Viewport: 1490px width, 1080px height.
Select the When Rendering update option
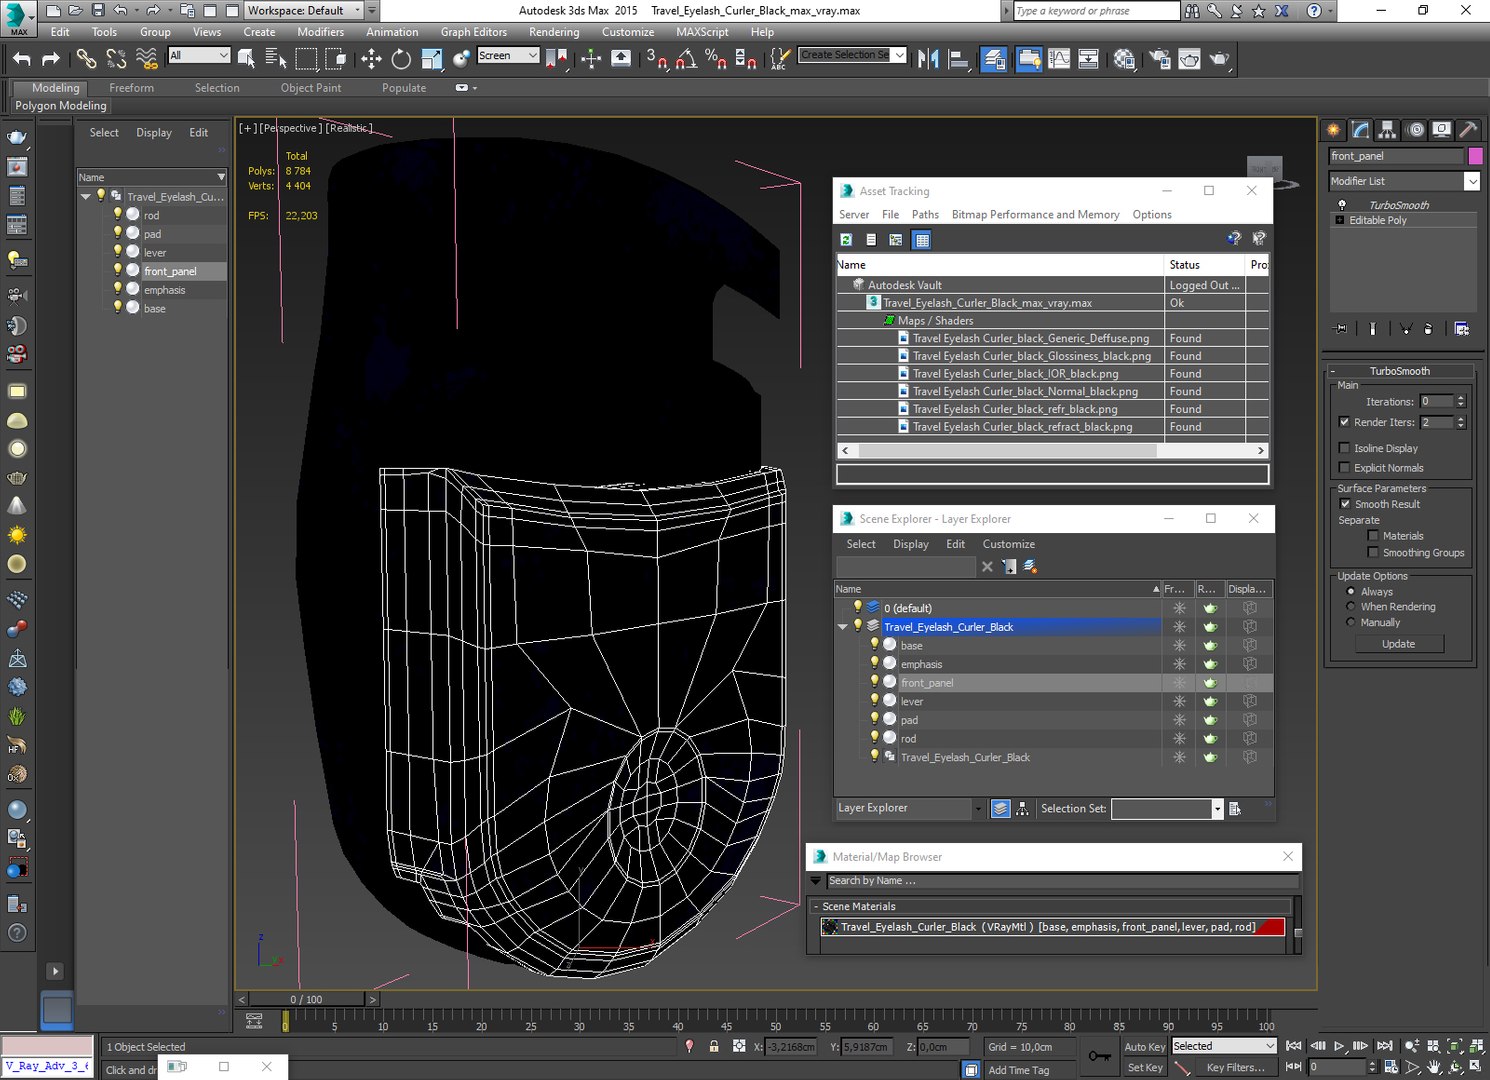[1351, 607]
